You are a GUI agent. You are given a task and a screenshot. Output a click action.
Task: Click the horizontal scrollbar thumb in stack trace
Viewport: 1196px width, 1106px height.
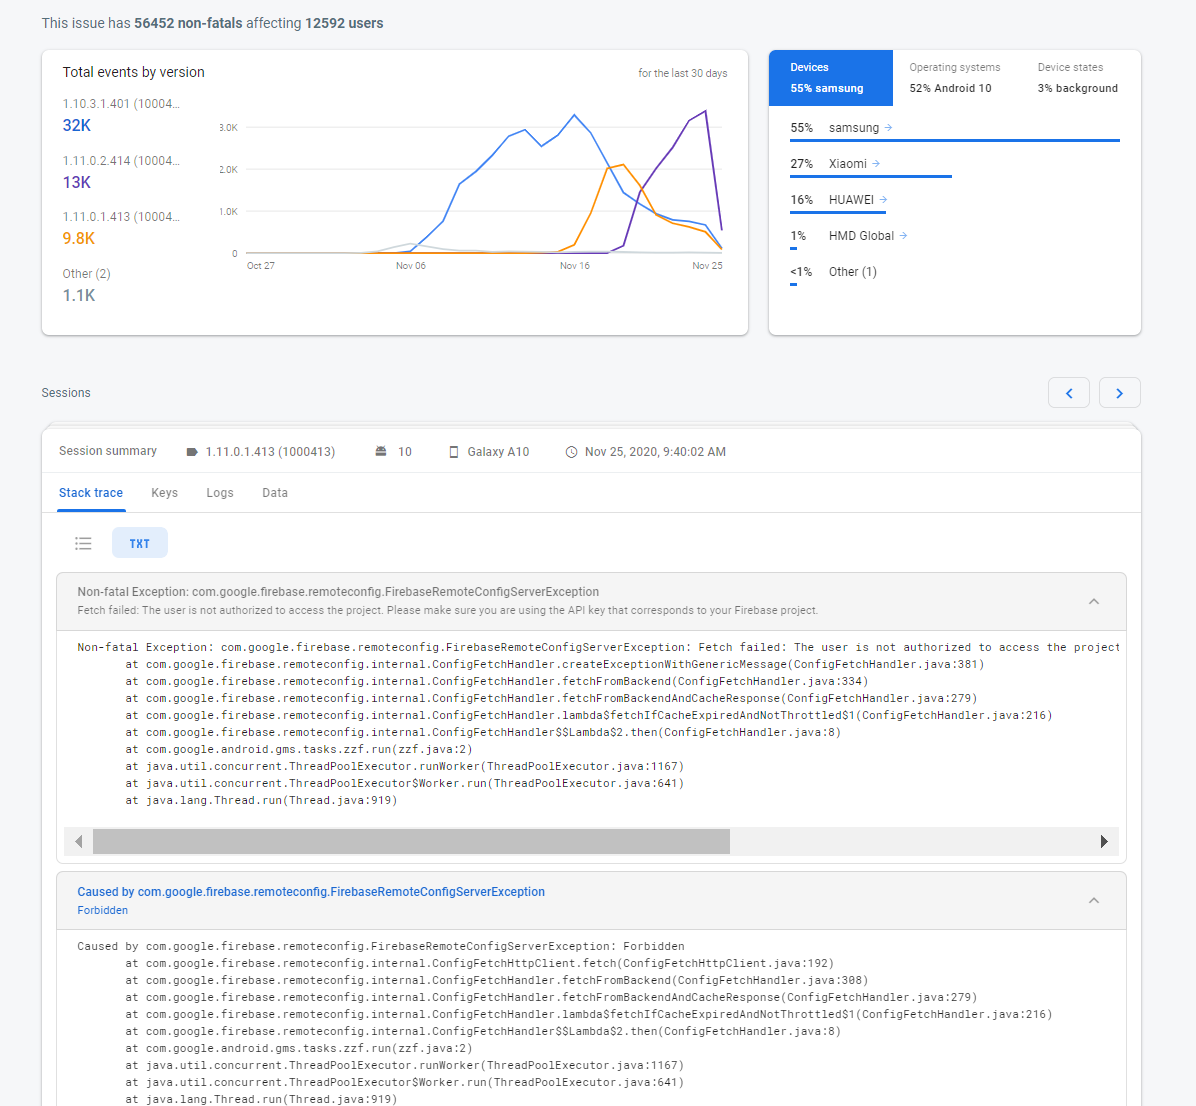click(x=411, y=841)
